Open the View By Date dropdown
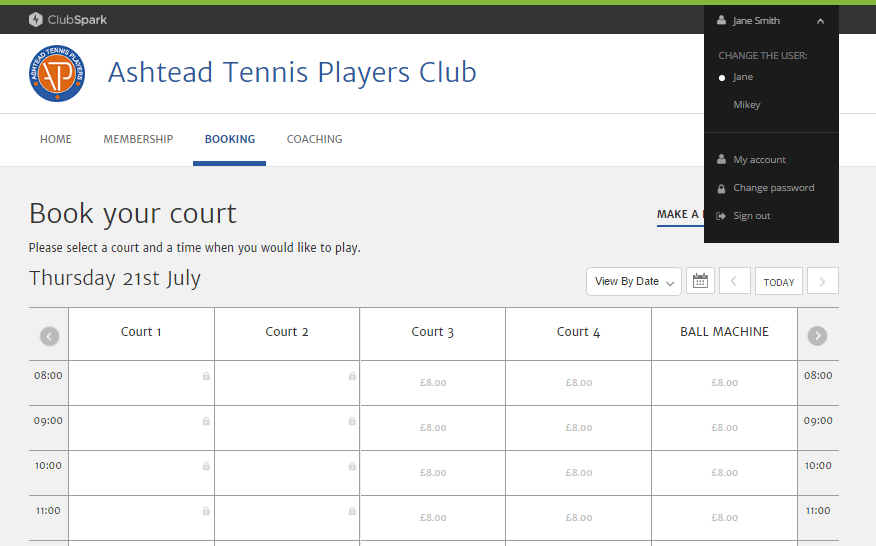This screenshot has width=876, height=546. 634,282
